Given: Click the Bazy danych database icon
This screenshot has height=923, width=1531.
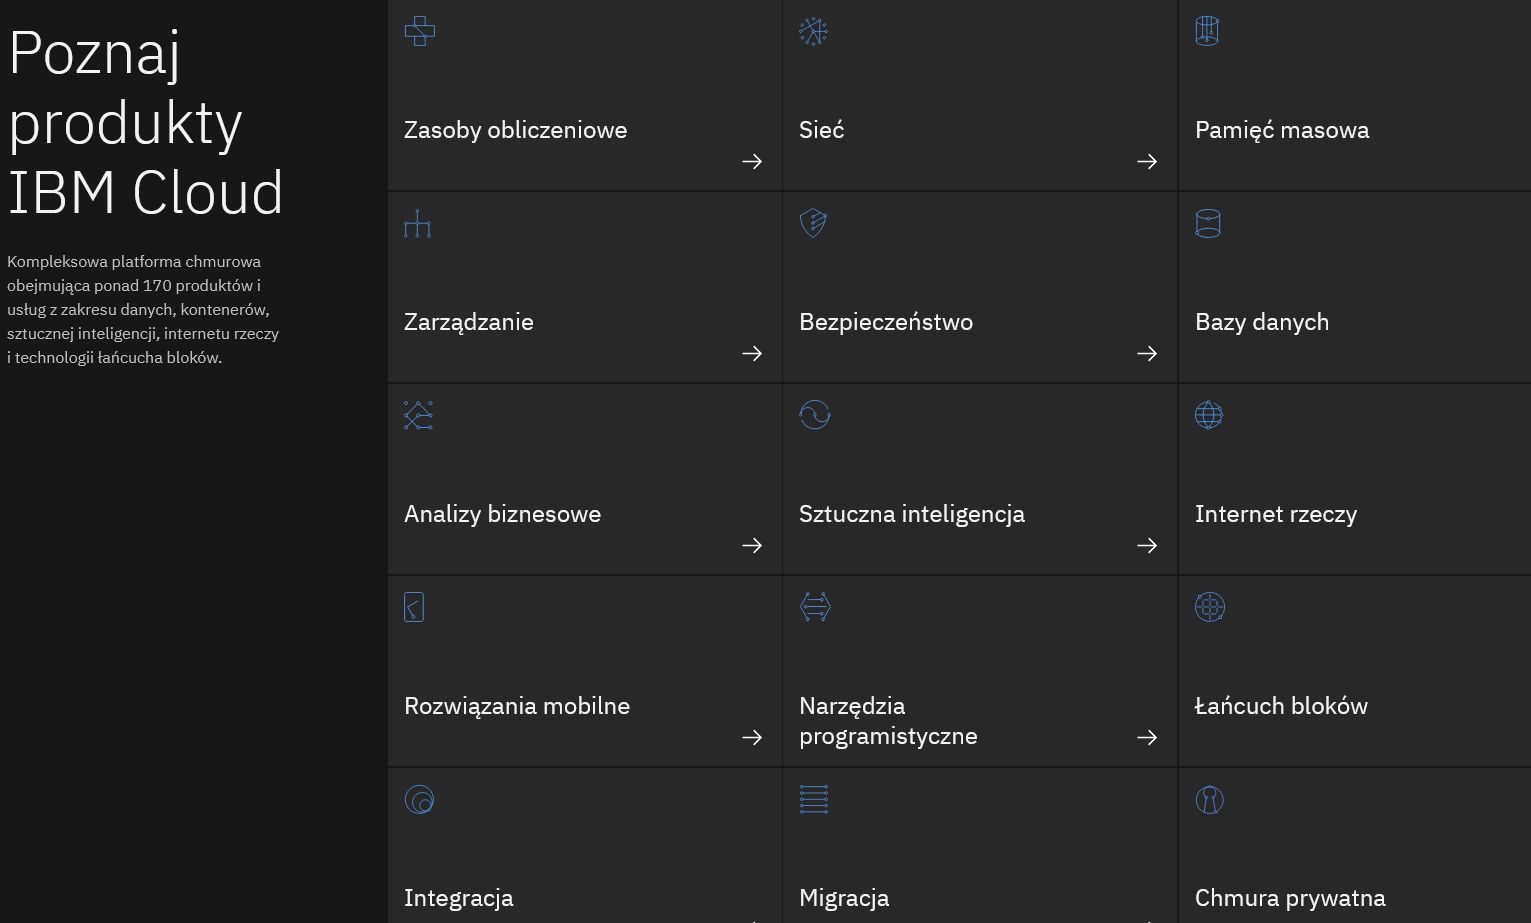Looking at the screenshot, I should pyautogui.click(x=1208, y=223).
